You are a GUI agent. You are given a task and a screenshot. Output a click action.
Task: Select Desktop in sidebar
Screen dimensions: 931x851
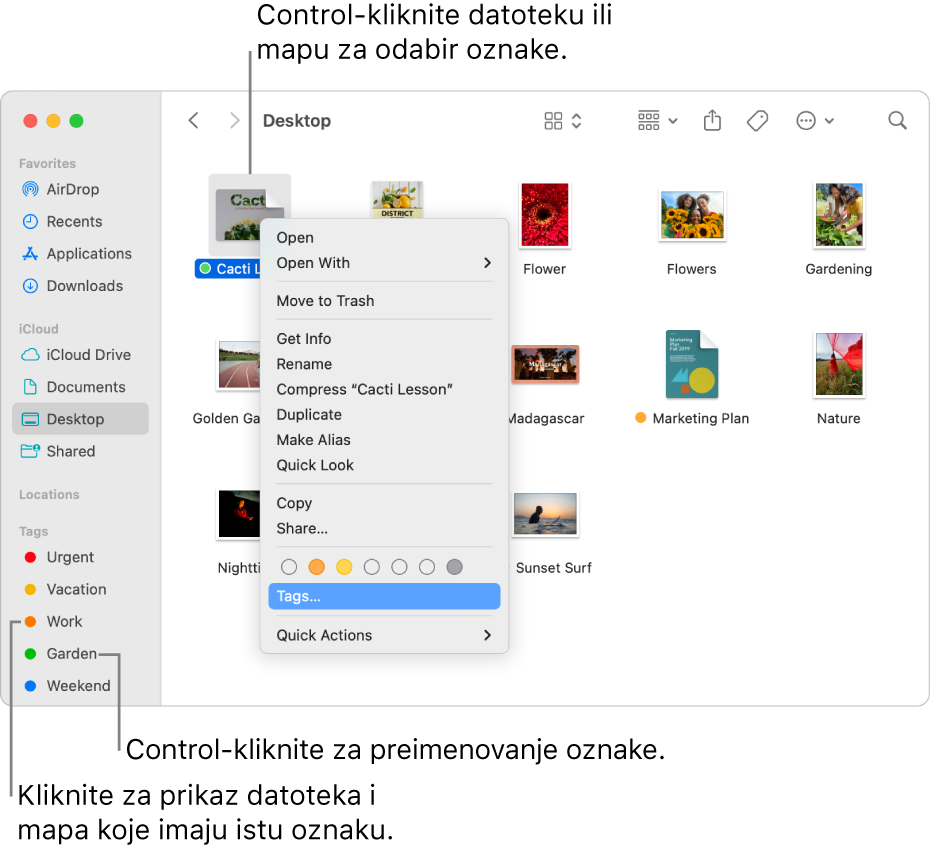pyautogui.click(x=80, y=419)
